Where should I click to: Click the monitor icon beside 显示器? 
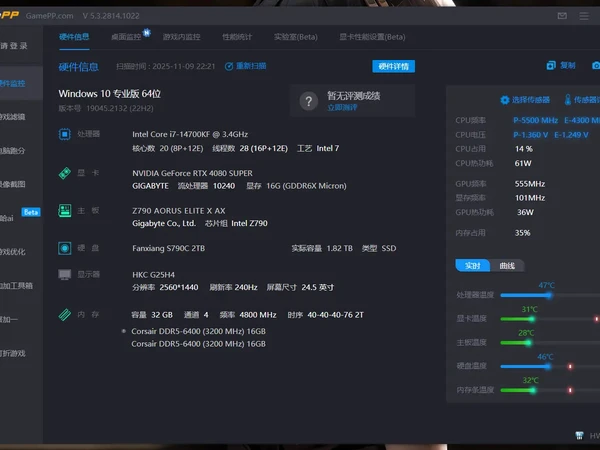65,274
